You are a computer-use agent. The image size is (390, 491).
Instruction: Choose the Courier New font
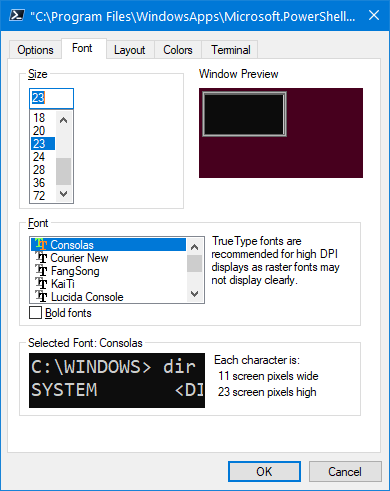(x=108, y=258)
